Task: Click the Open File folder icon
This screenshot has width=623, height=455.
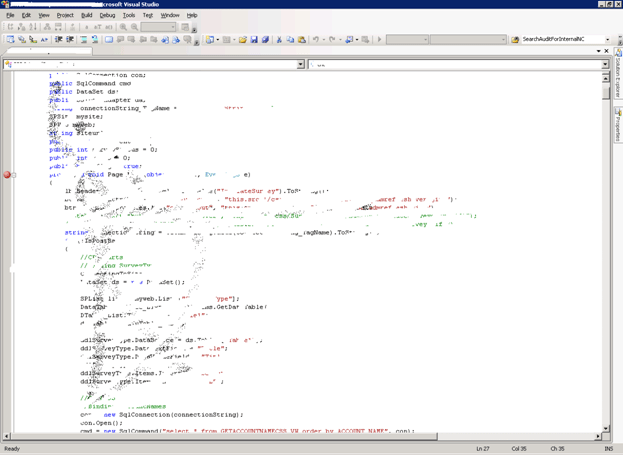Action: [x=243, y=39]
